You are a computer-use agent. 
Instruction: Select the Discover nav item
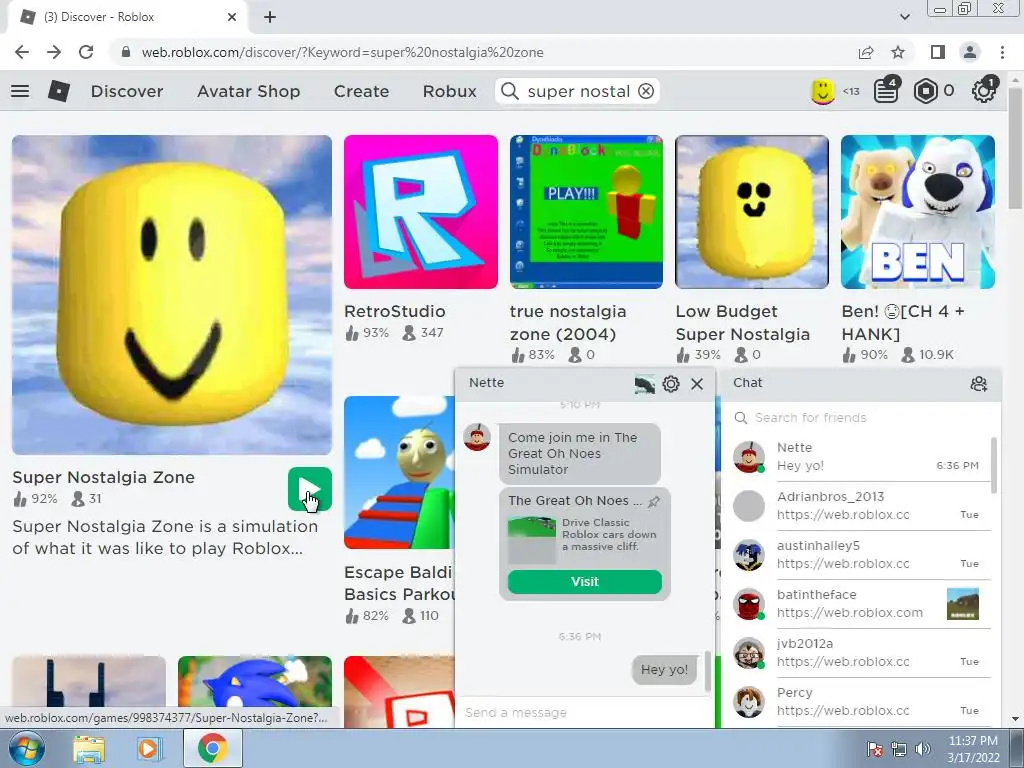[127, 91]
